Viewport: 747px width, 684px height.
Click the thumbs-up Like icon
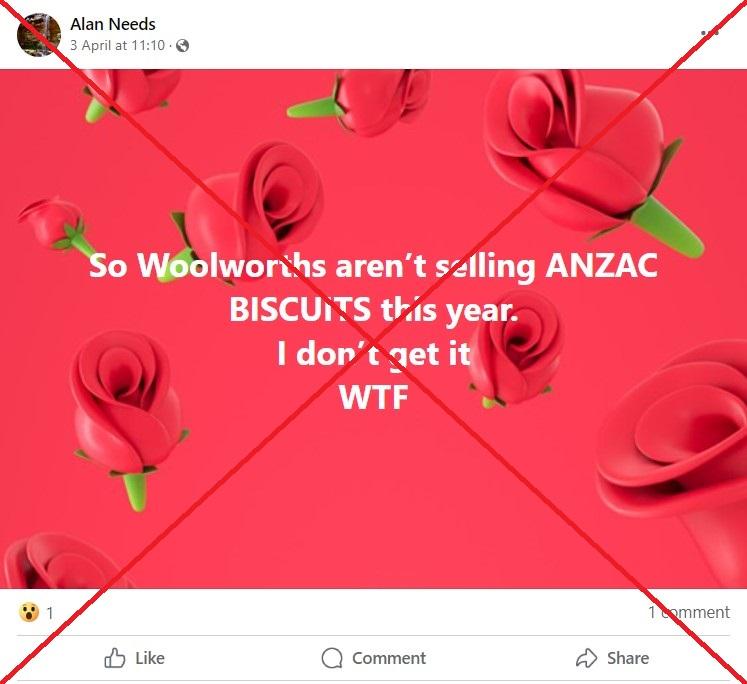click(114, 658)
